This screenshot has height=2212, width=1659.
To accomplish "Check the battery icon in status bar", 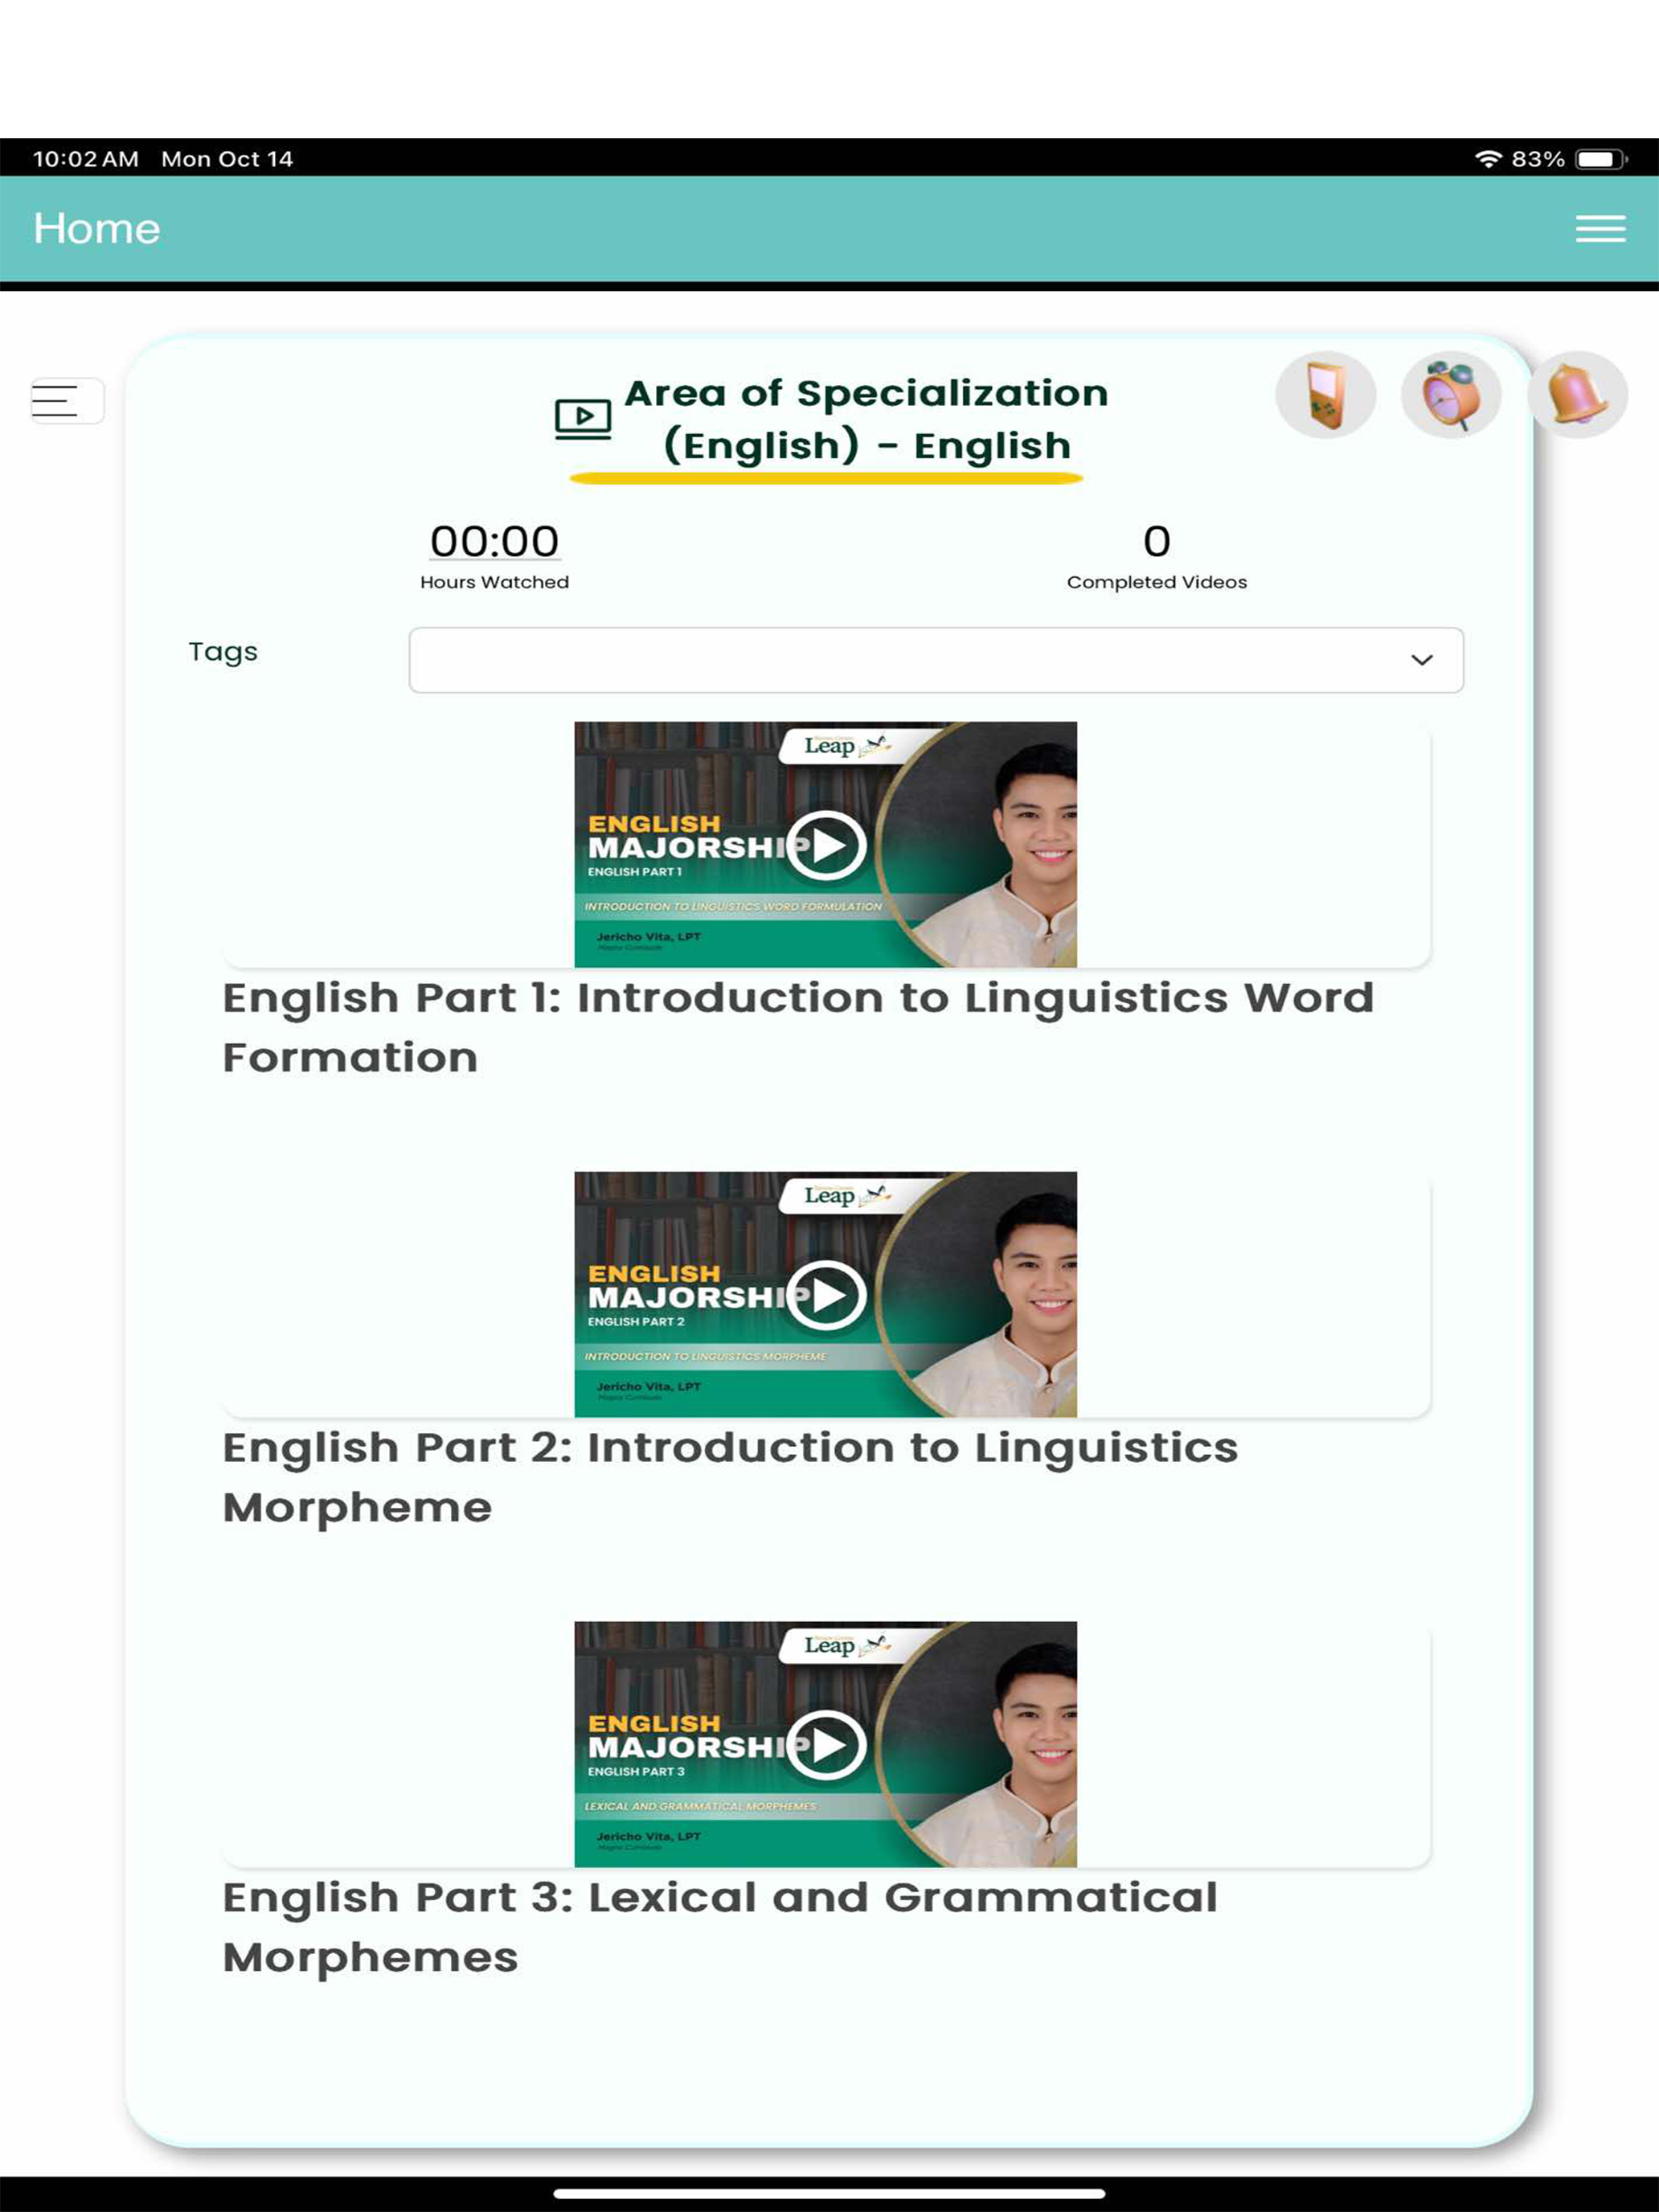I will click(1601, 159).
